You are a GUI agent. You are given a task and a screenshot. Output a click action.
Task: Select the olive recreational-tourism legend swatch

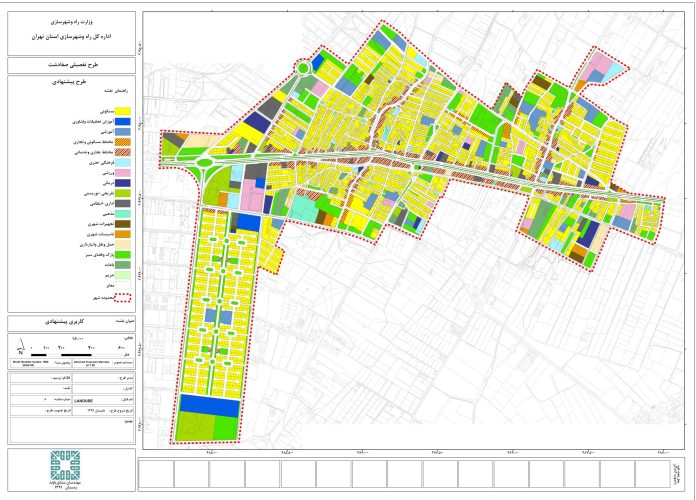(x=123, y=193)
